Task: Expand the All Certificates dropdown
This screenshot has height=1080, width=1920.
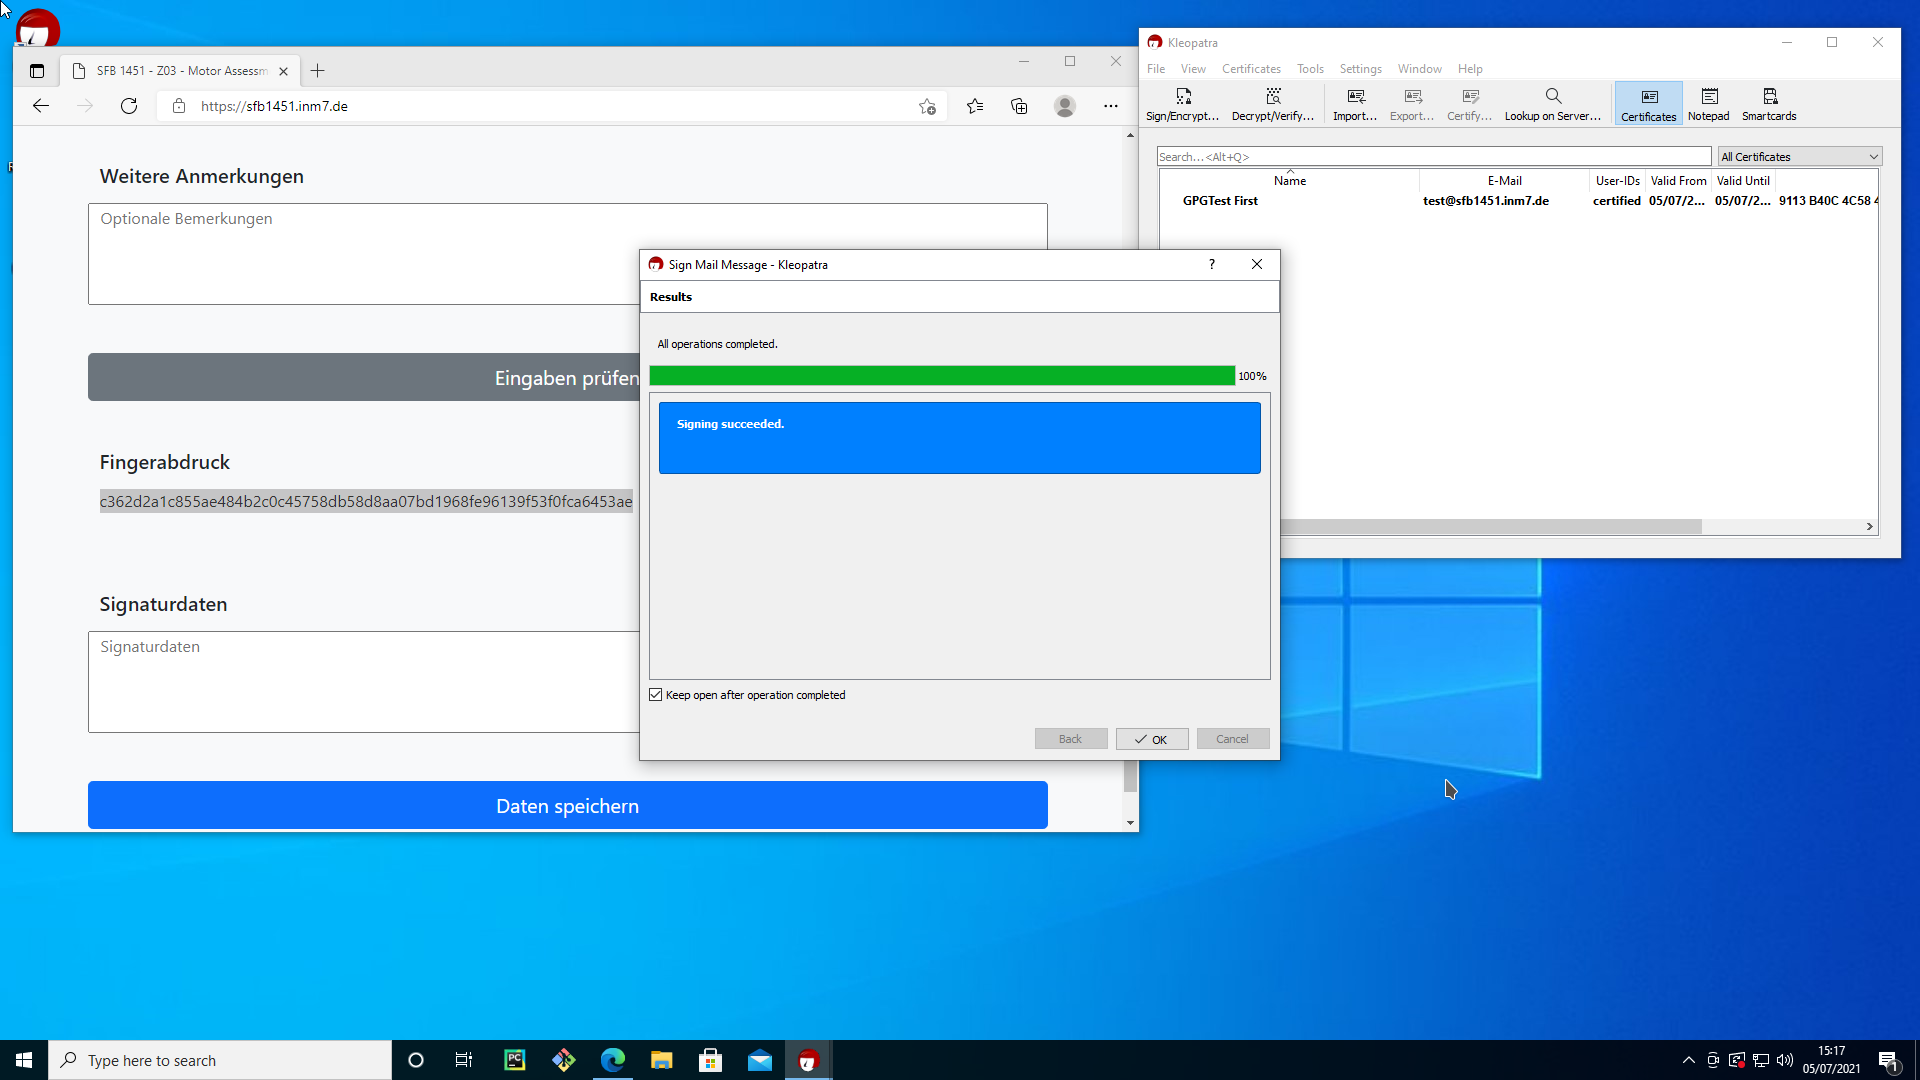Action: 1800,157
